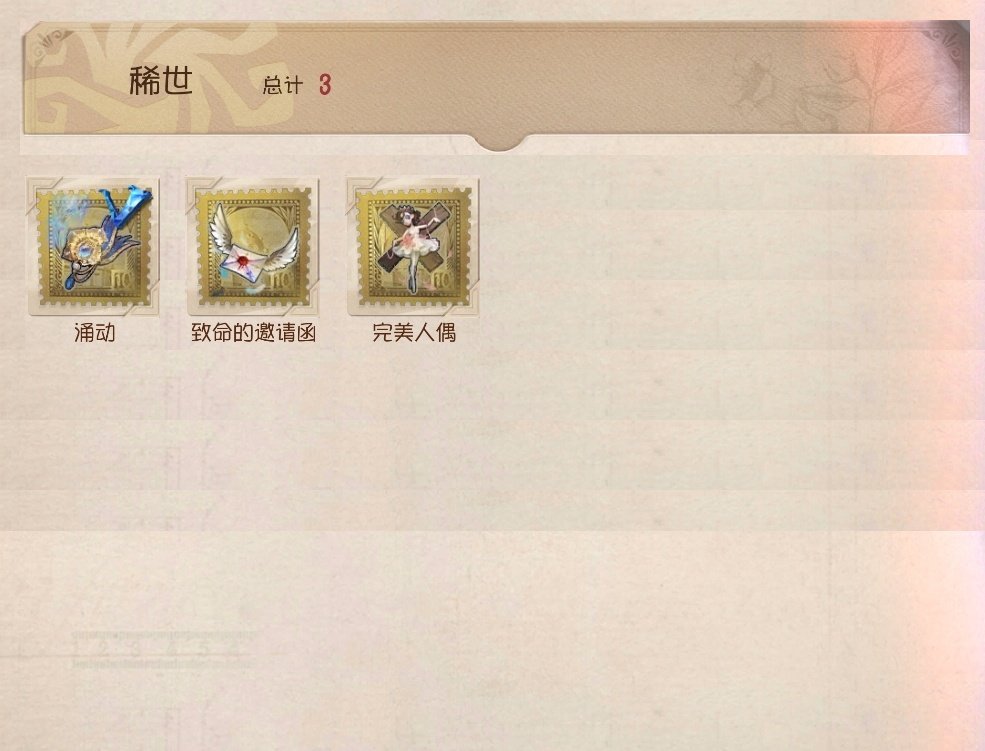Click the red total count number 3
985x751 pixels.
pos(325,85)
